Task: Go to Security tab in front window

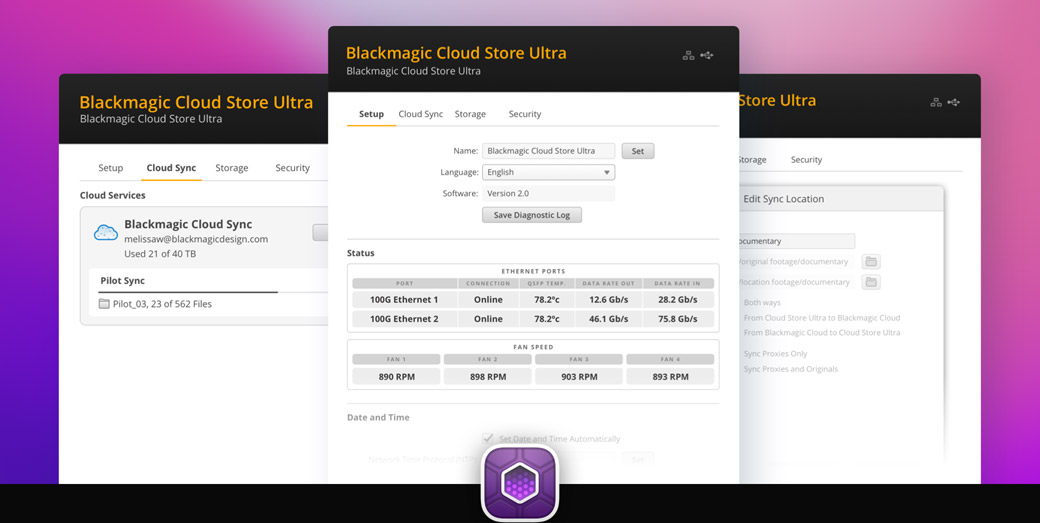Action: coord(525,114)
